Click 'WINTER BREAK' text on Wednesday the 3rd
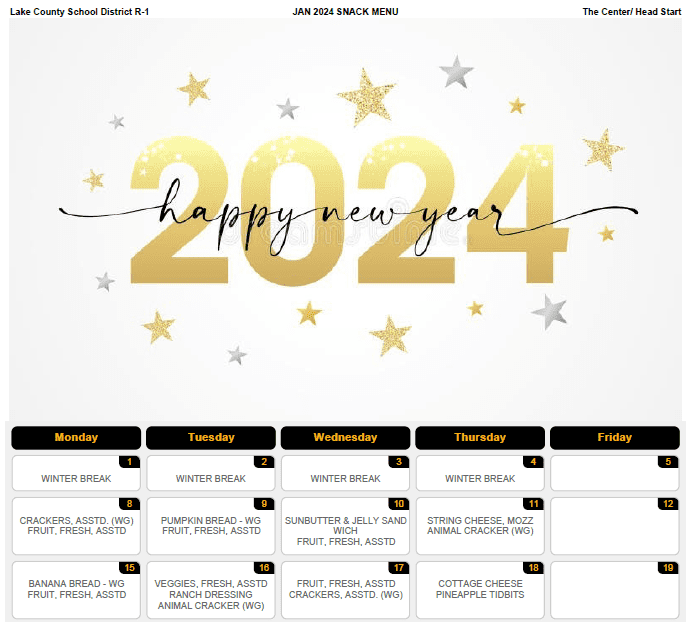The width and height of the screenshot is (688, 622). [x=346, y=479]
